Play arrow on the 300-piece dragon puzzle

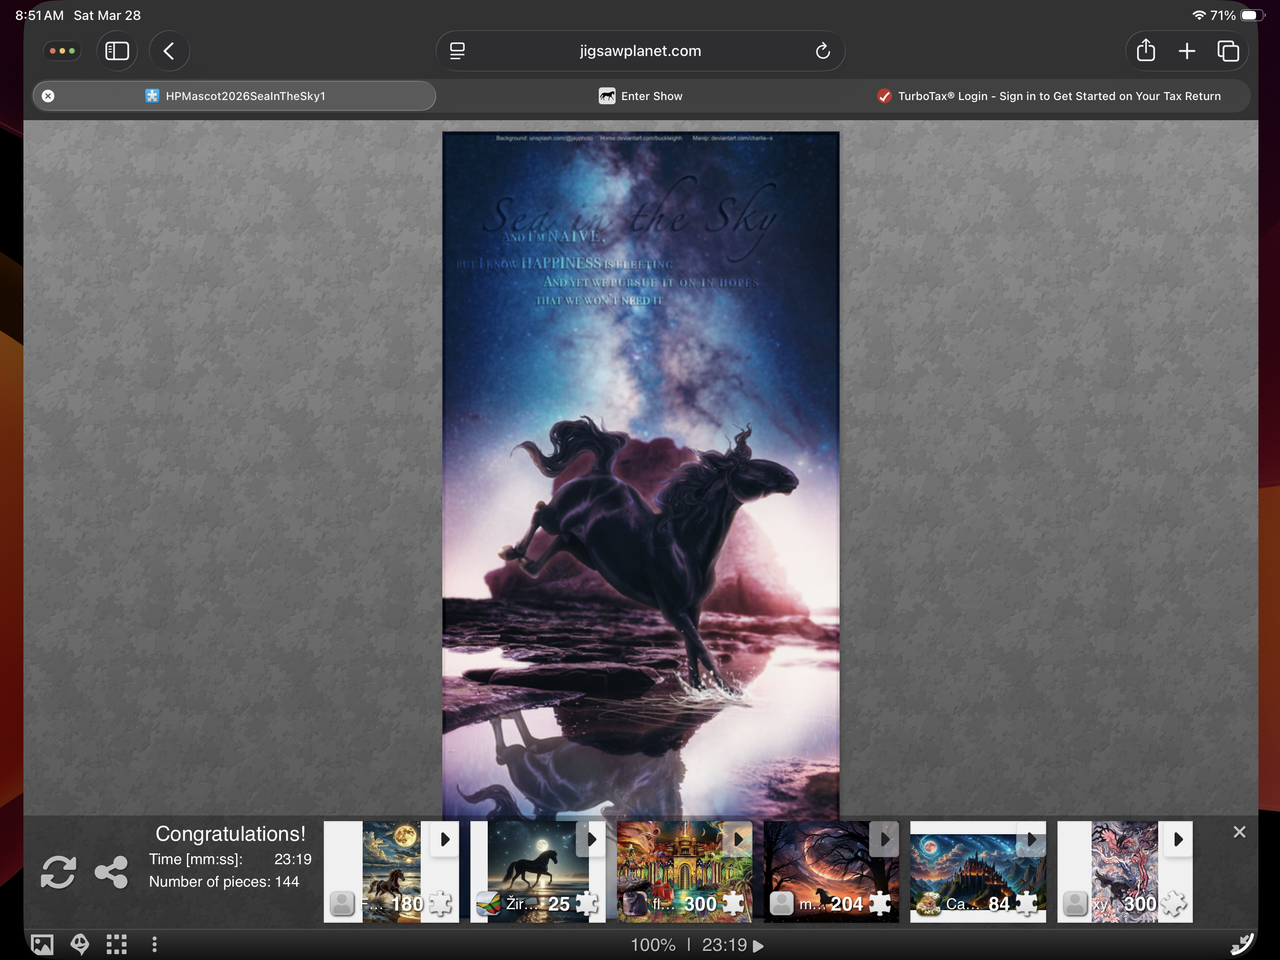pyautogui.click(x=1178, y=839)
